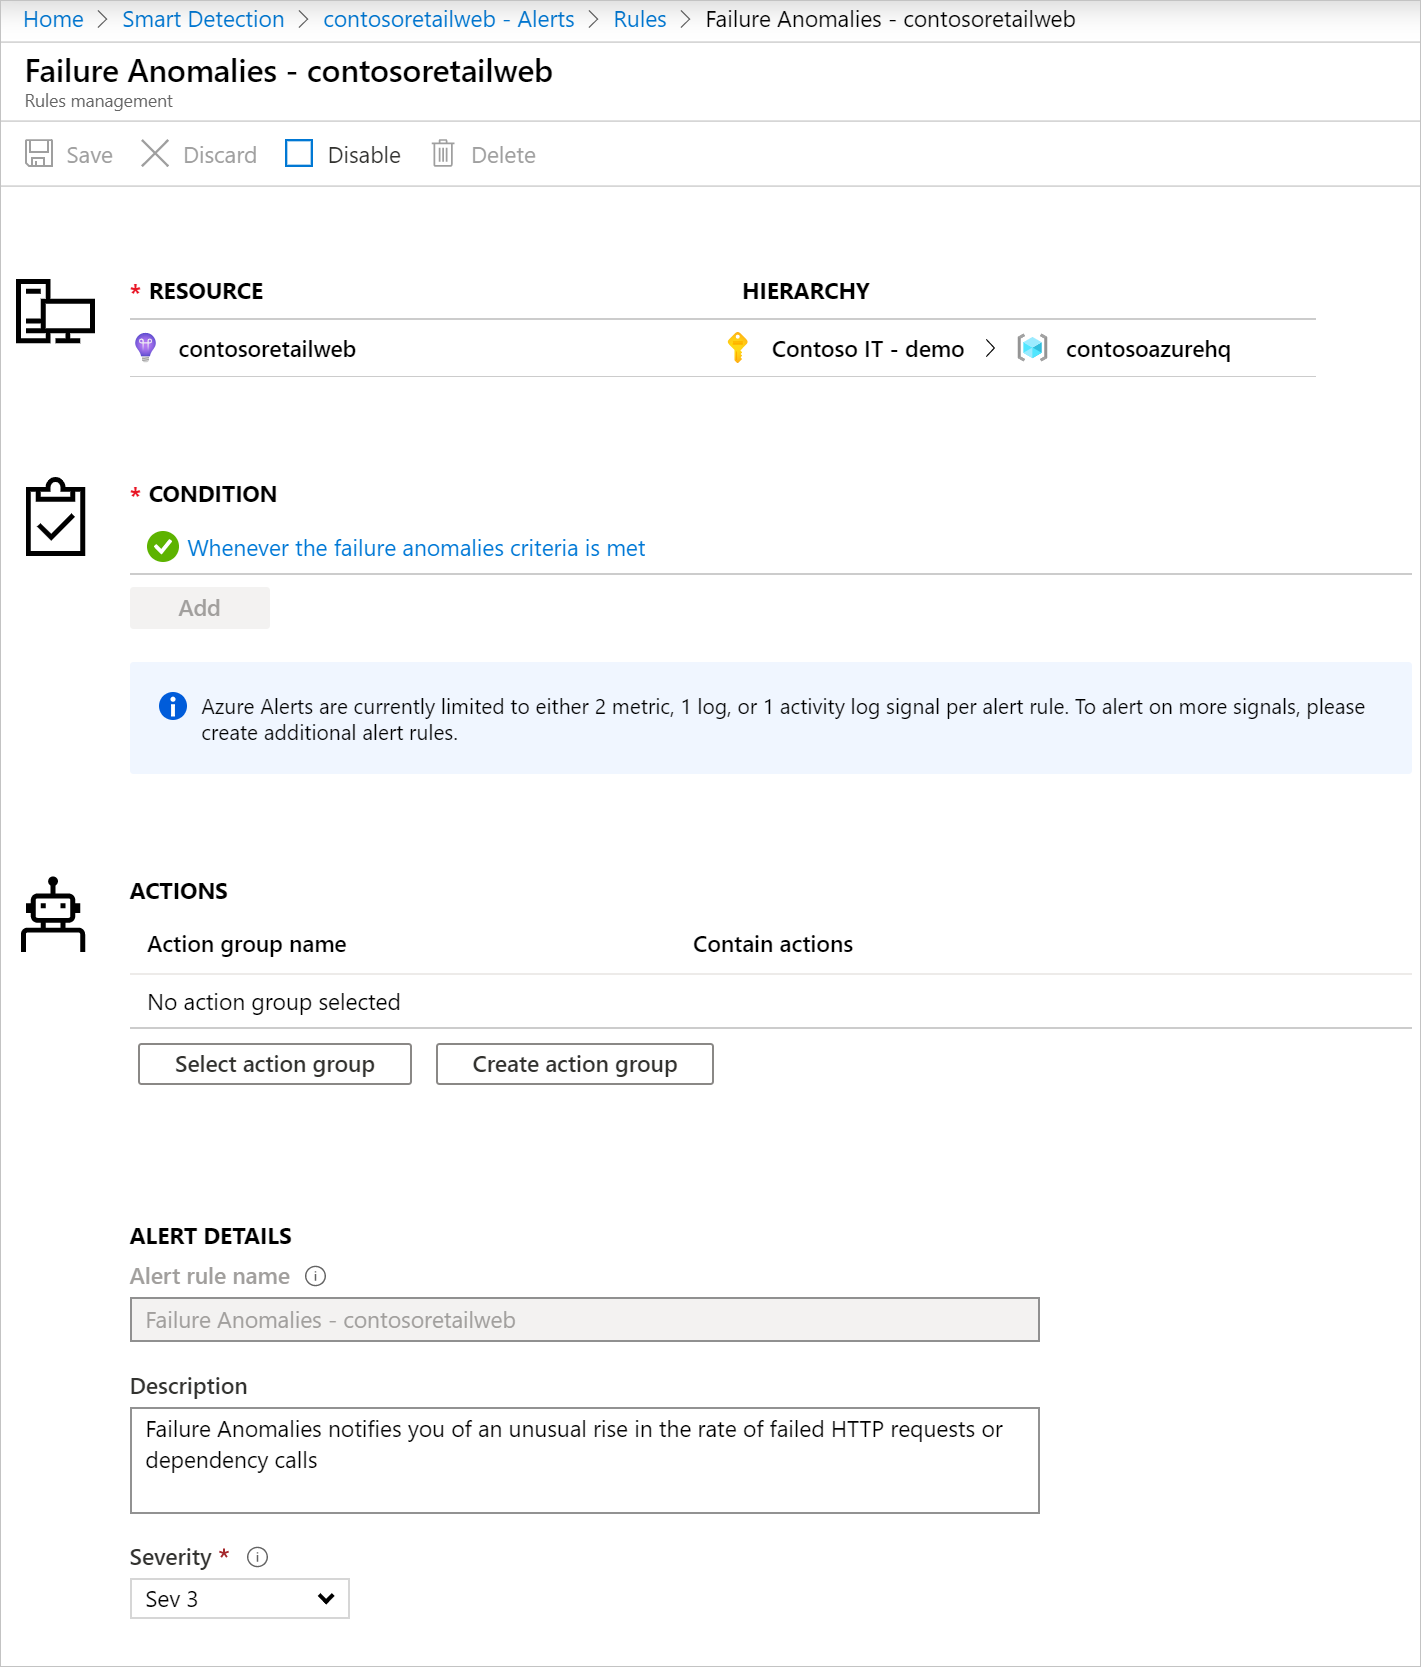
Task: Click the subscription key icon
Action: click(x=738, y=348)
